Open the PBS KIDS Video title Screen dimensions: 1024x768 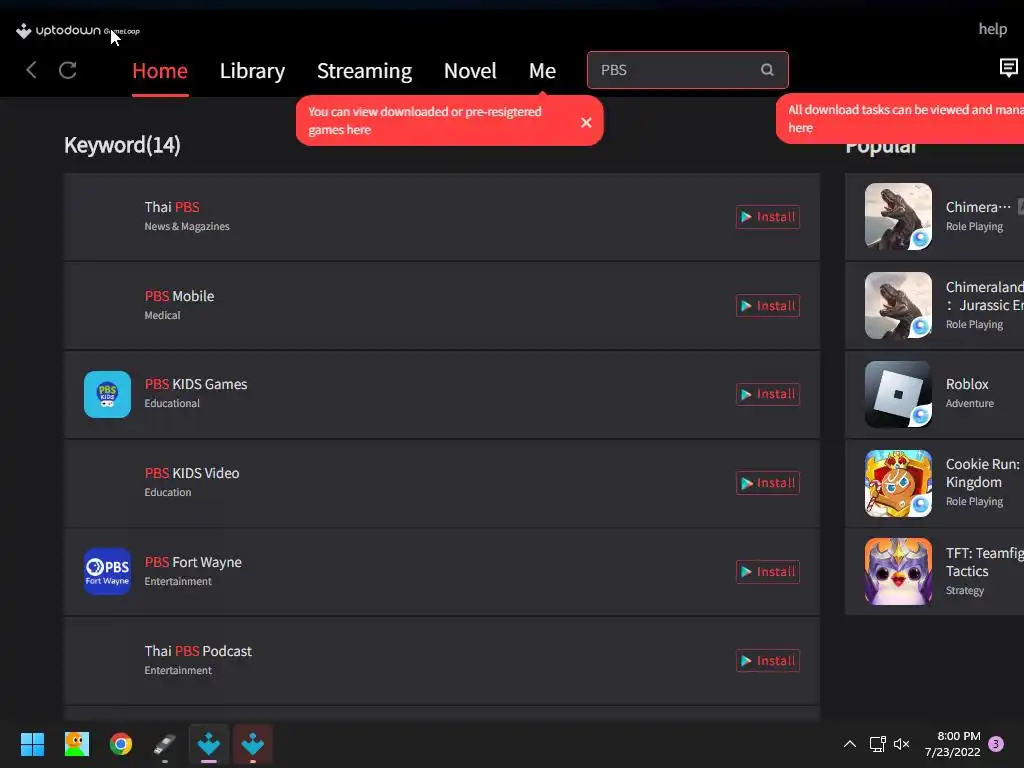192,473
